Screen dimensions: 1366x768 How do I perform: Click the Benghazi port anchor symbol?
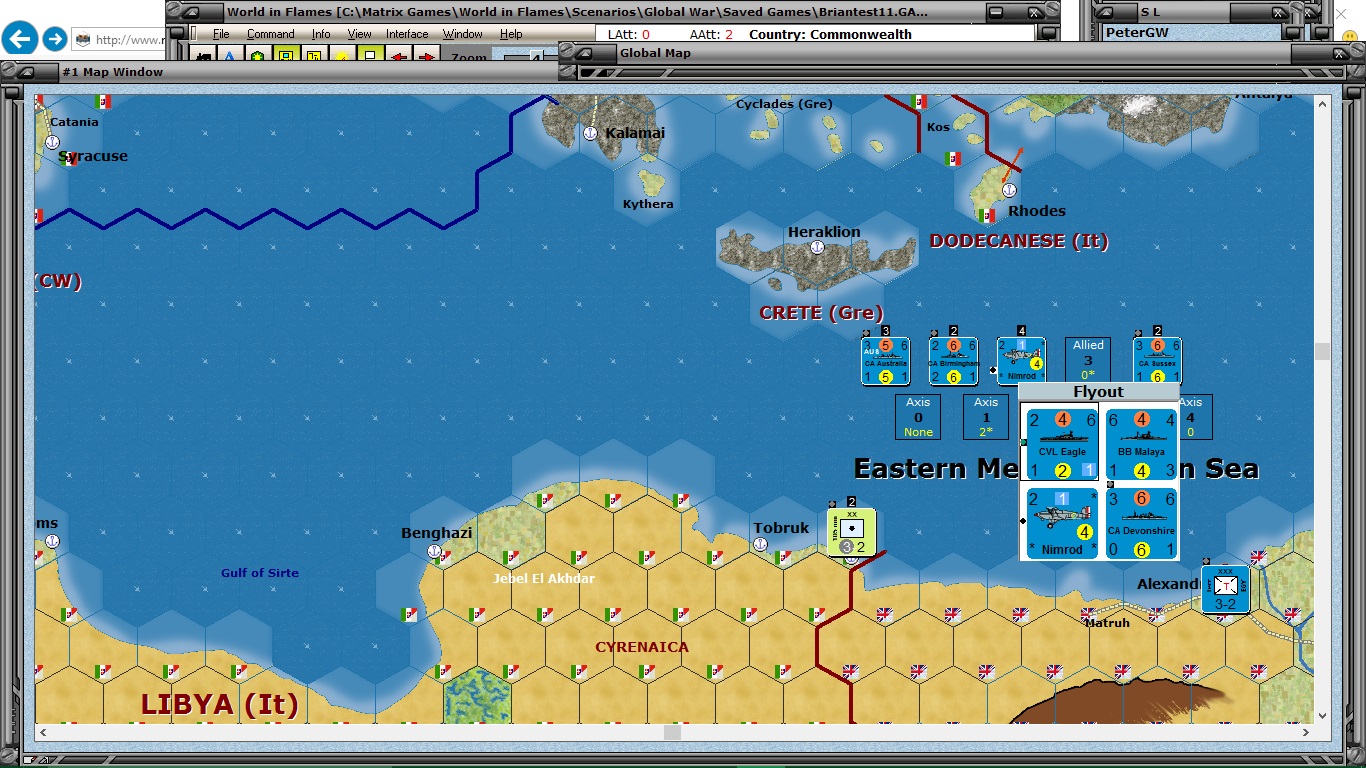434,551
